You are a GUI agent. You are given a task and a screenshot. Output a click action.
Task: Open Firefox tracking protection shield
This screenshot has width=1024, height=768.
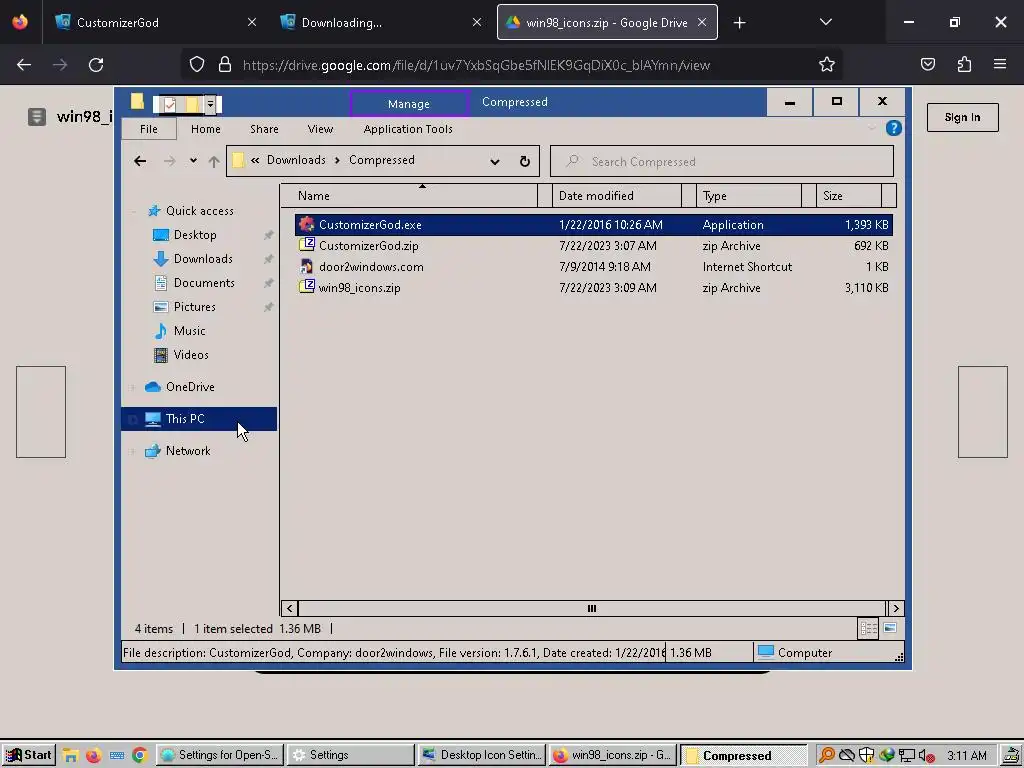click(x=197, y=65)
